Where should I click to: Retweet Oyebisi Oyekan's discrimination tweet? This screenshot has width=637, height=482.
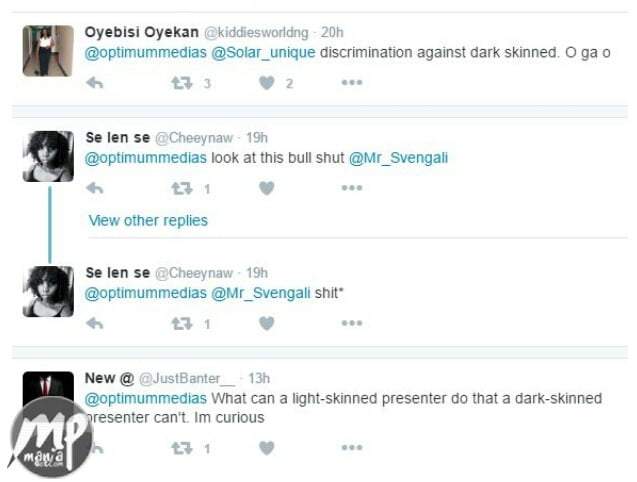pos(182,83)
